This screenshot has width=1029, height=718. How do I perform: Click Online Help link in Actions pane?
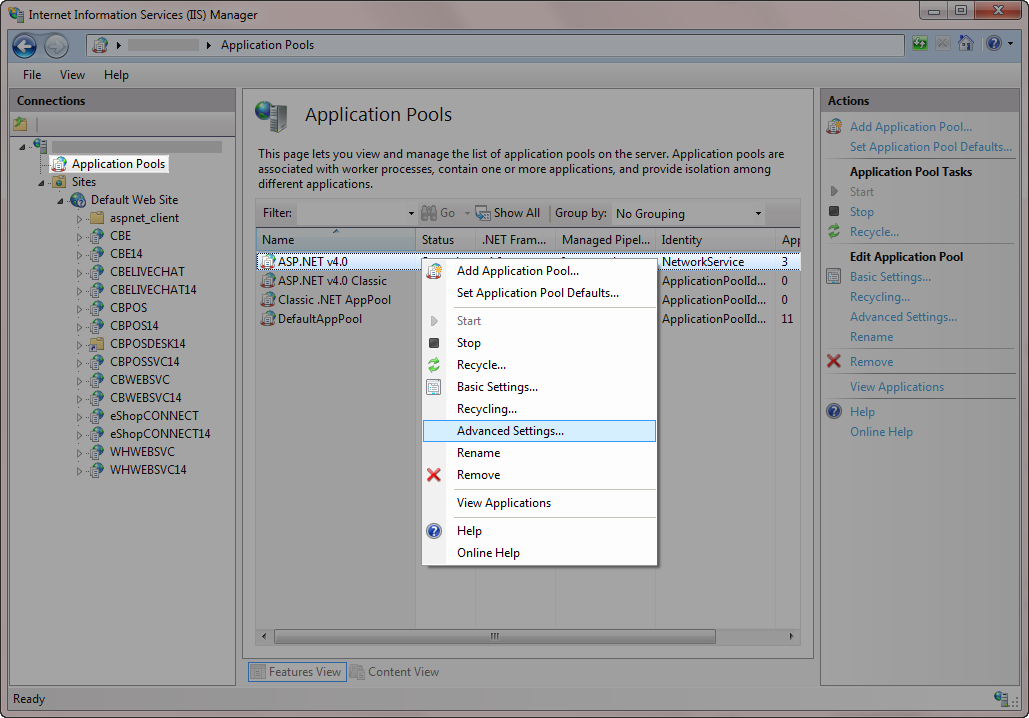881,432
